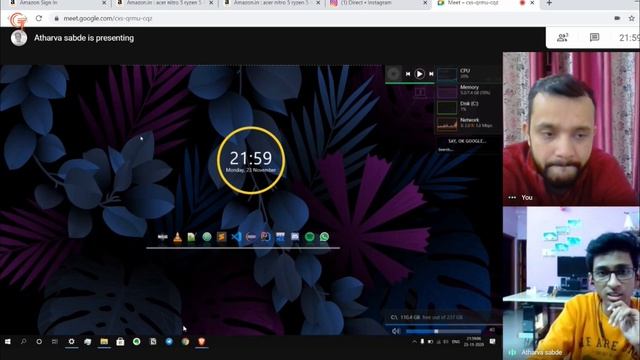Select the You video tile

(x=571, y=128)
